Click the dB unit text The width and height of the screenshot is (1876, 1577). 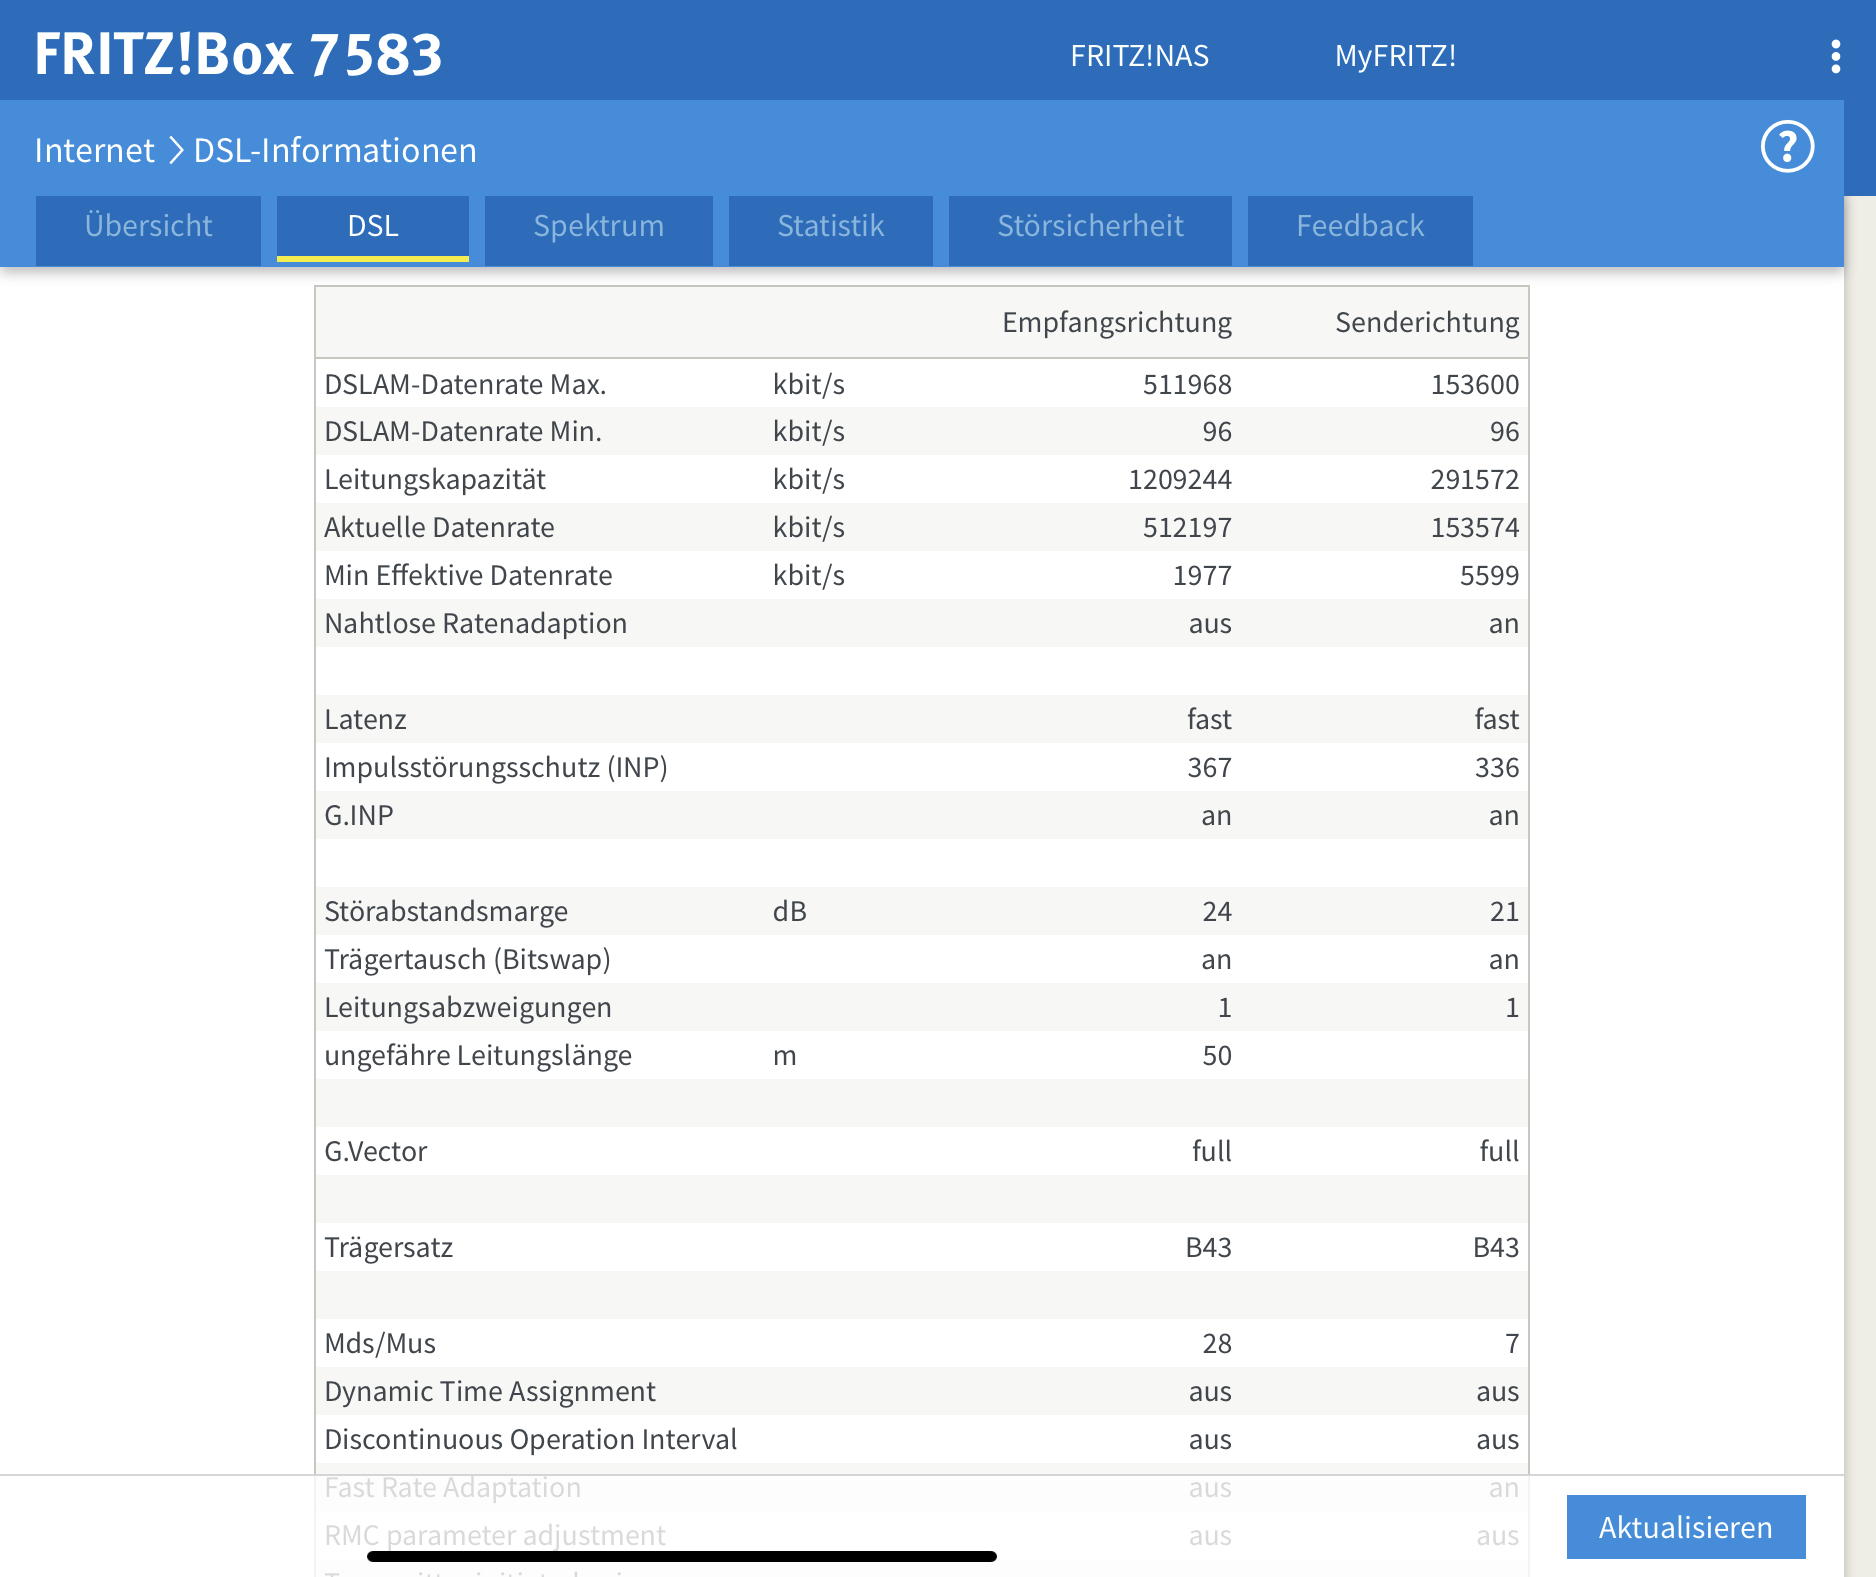coord(790,911)
